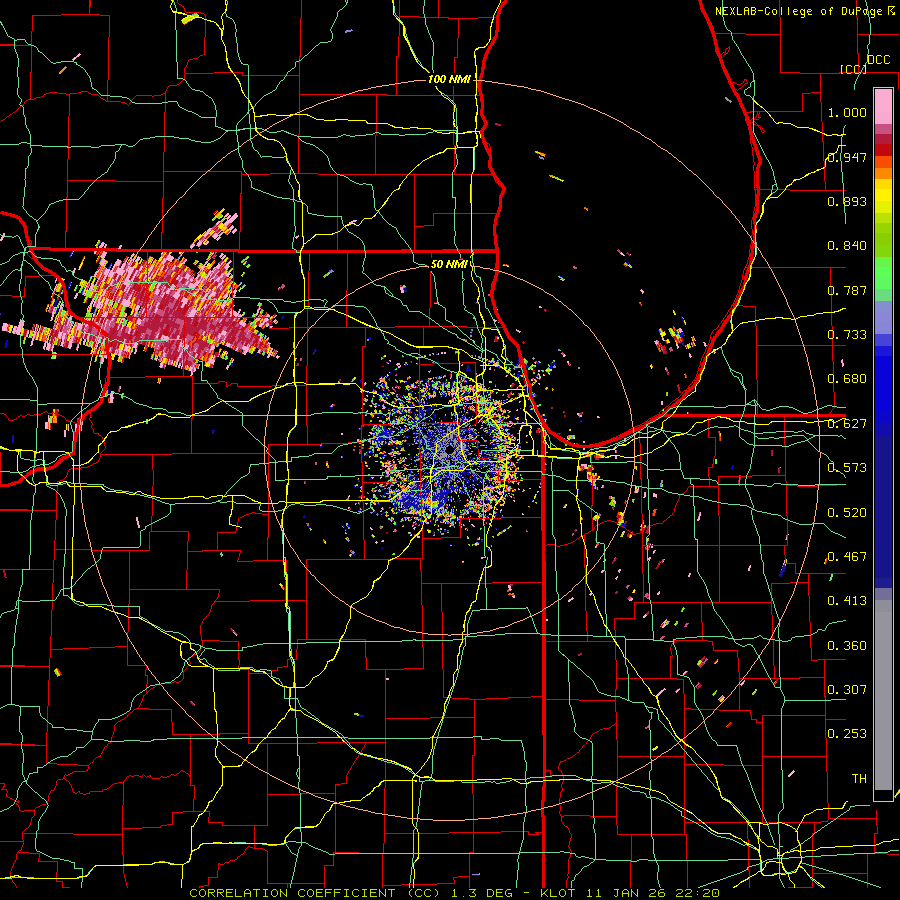
Task: Select the 0.947 legend value
Action: point(847,157)
